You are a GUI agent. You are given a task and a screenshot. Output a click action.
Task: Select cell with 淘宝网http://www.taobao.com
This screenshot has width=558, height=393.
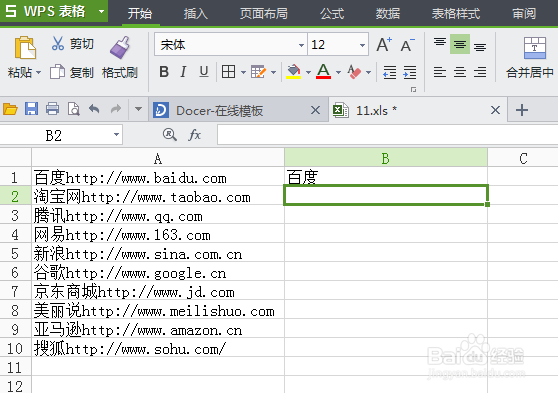point(158,196)
